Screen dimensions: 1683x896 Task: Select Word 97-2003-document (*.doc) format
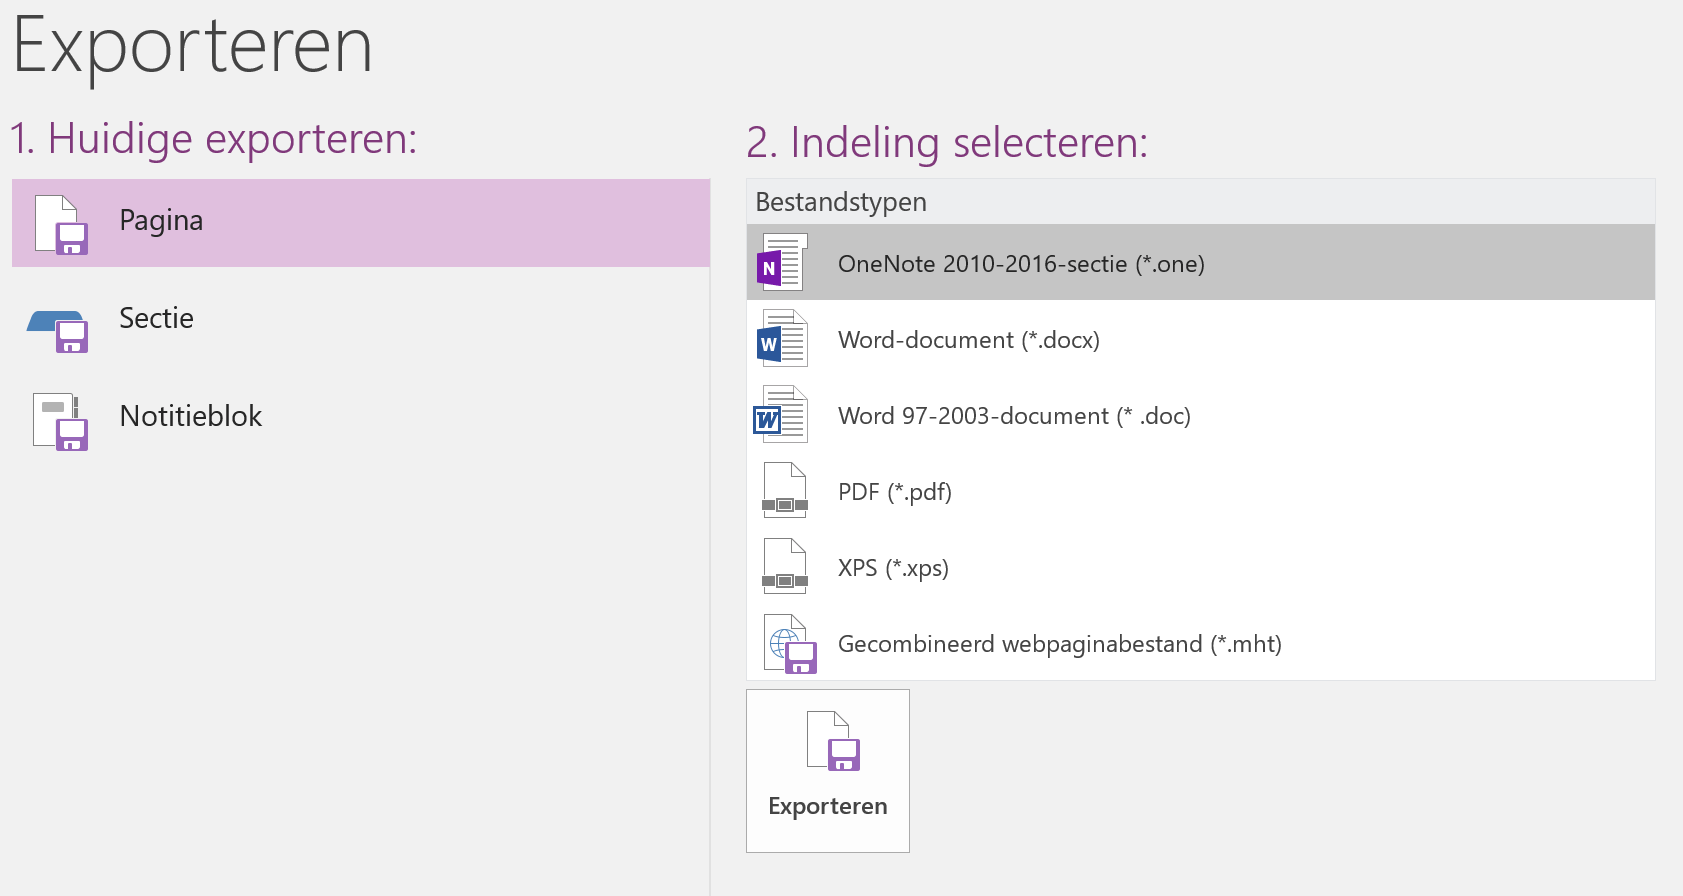tap(1200, 414)
